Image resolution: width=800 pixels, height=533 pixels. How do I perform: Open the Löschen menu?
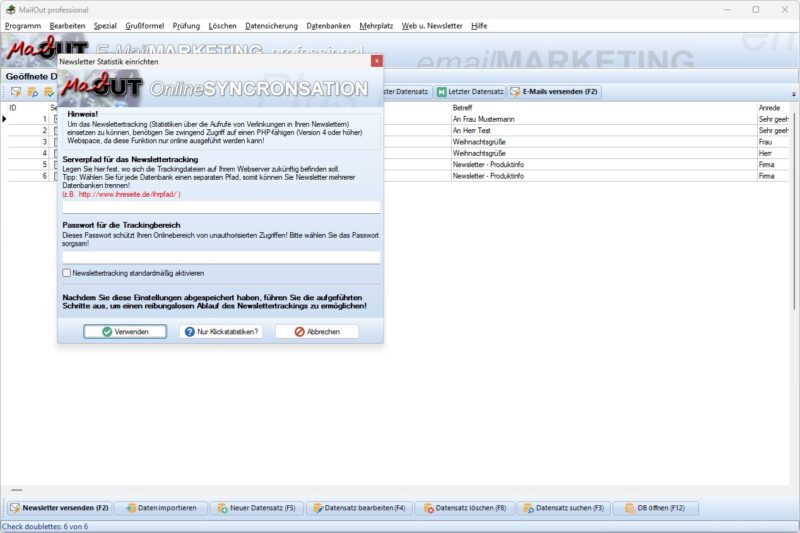(222, 26)
